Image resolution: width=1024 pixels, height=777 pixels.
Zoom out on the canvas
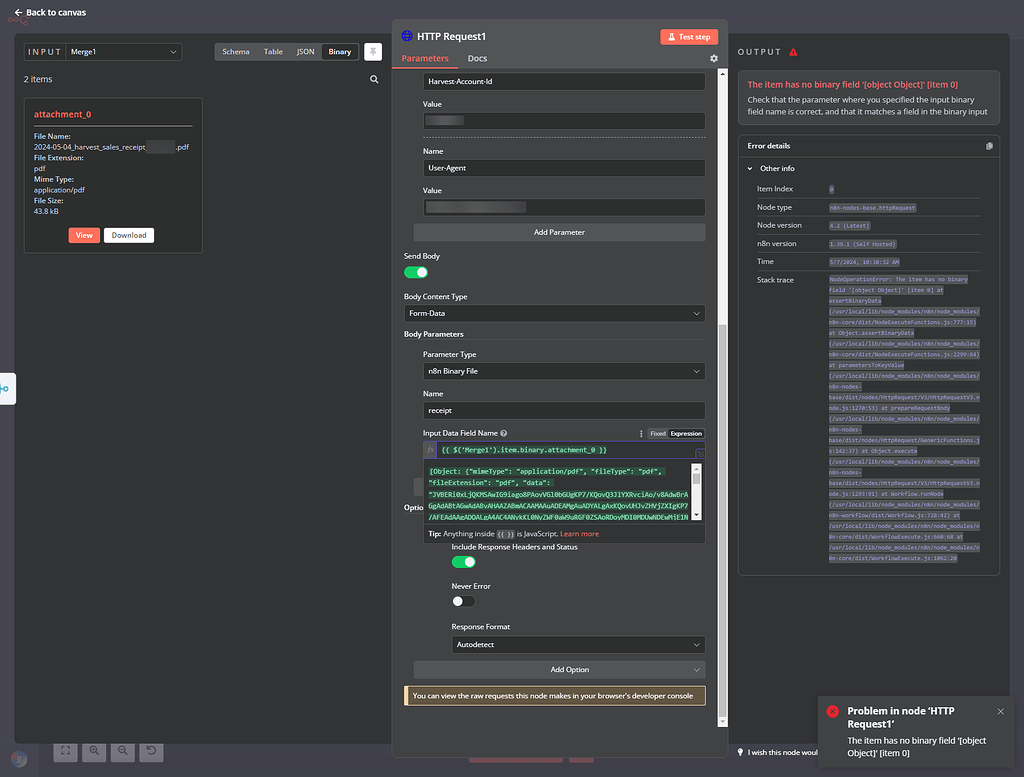tap(123, 752)
